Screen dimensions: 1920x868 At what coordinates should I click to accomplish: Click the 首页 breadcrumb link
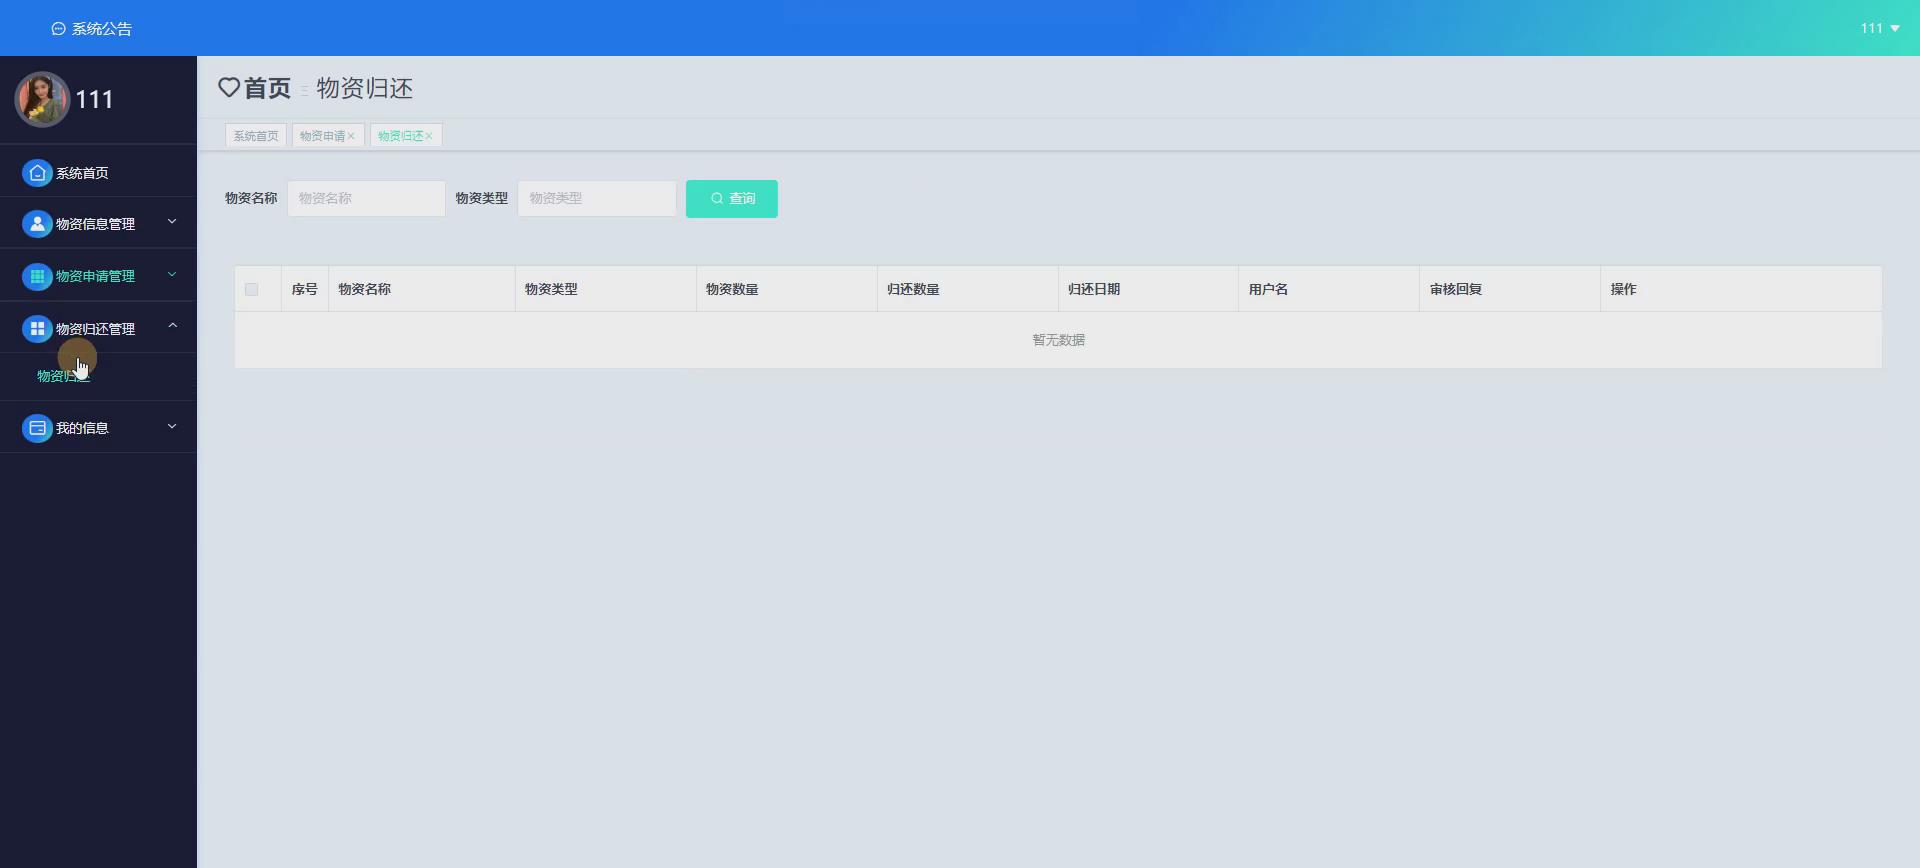267,88
